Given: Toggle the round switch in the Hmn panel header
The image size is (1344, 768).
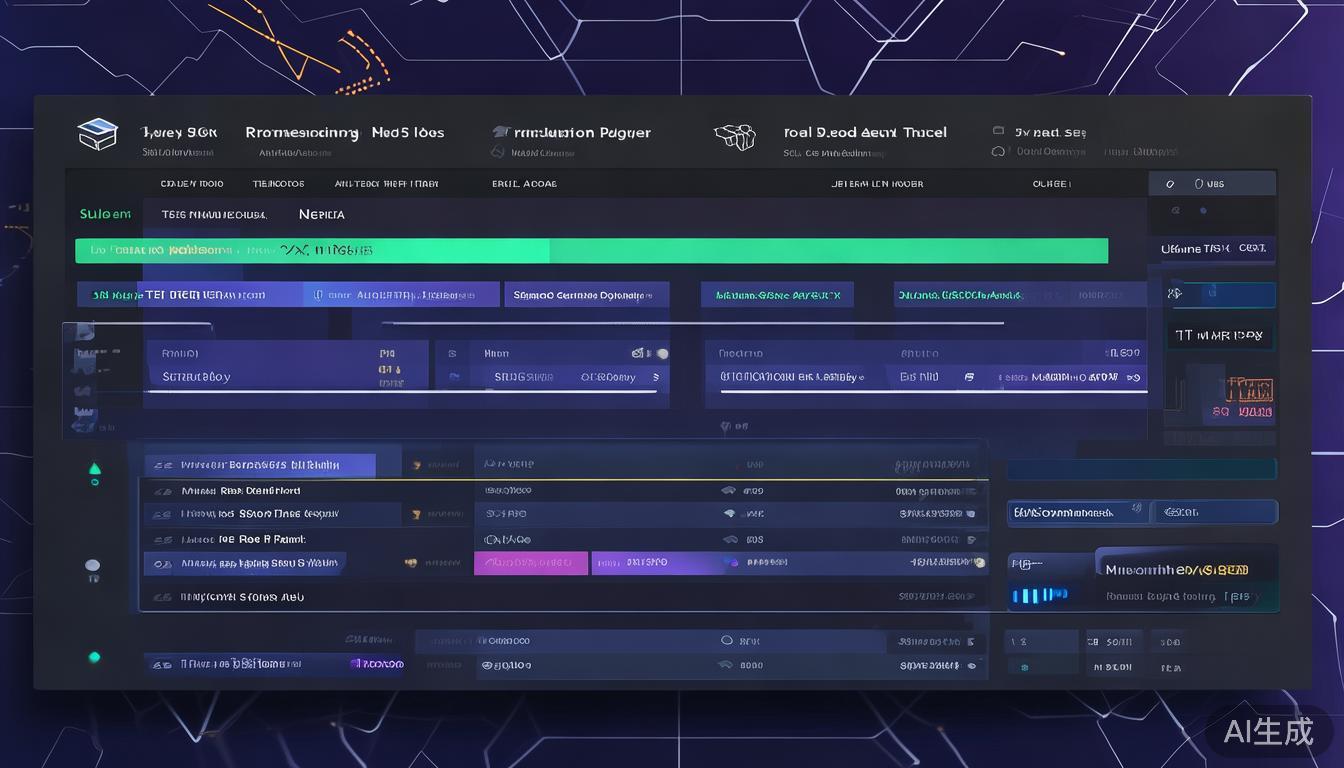Looking at the screenshot, I should (661, 354).
